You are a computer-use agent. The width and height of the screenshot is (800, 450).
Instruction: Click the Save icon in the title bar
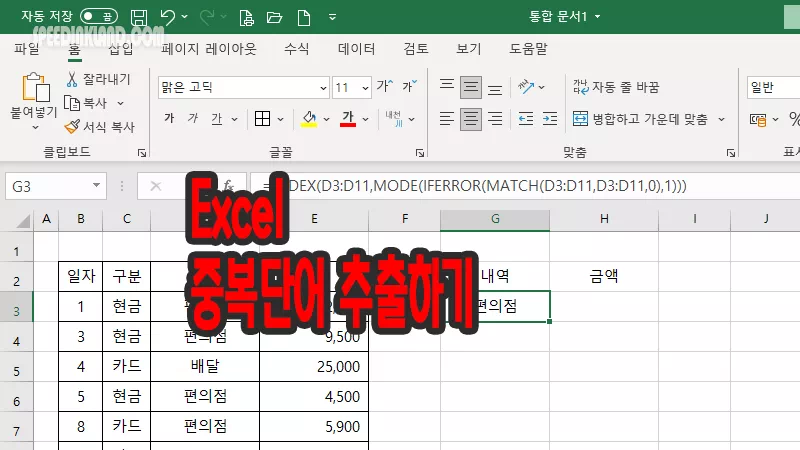[x=138, y=17]
